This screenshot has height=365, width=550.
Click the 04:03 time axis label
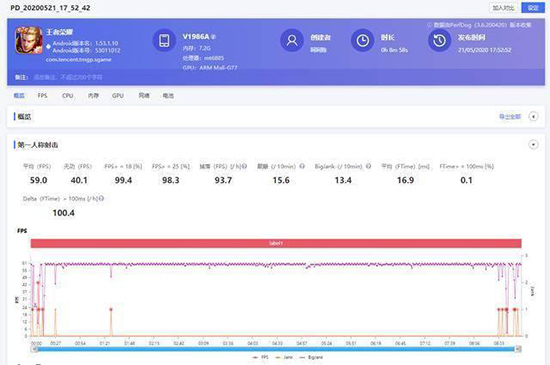(x=253, y=343)
